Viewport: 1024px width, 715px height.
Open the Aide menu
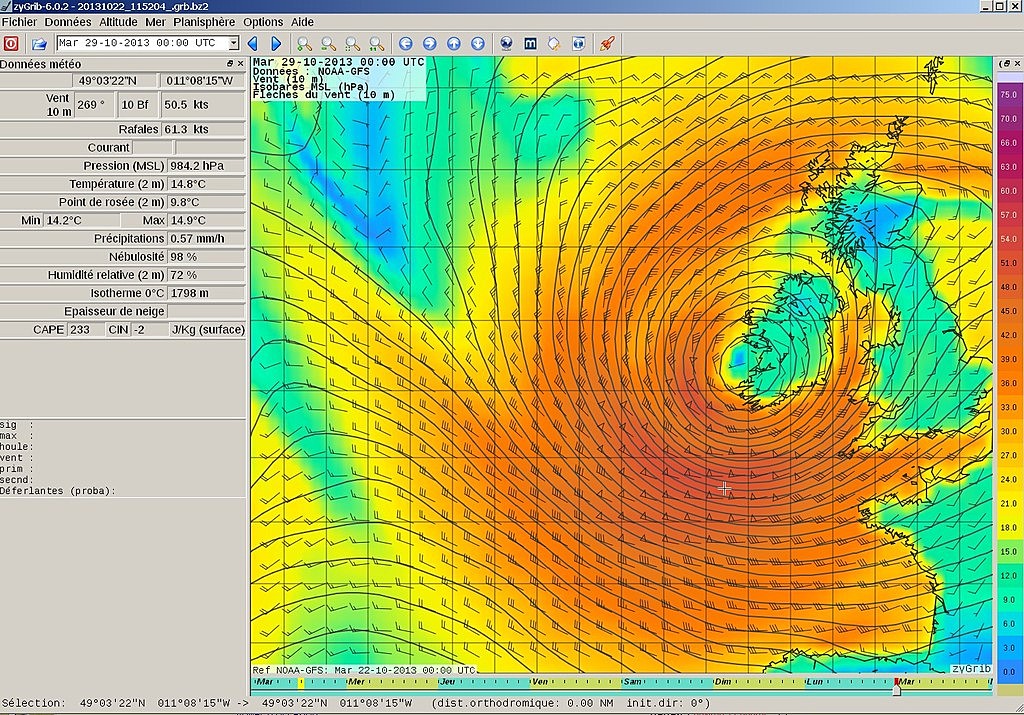tap(302, 22)
